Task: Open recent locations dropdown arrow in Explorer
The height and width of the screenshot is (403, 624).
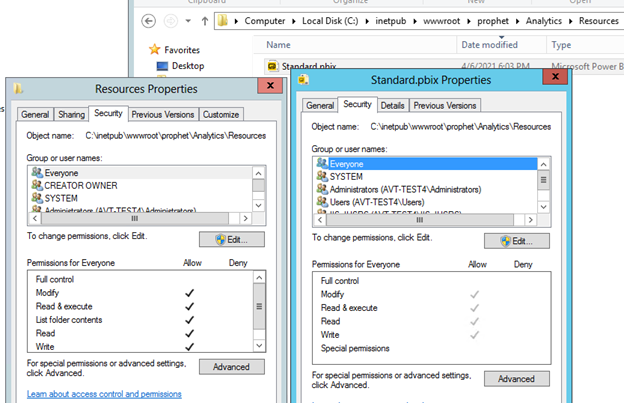Action: coord(188,21)
